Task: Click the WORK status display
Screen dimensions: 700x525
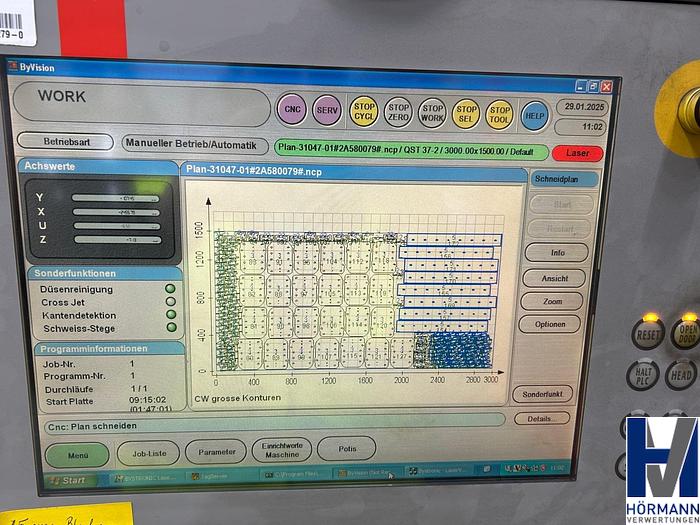Action: click(142, 104)
